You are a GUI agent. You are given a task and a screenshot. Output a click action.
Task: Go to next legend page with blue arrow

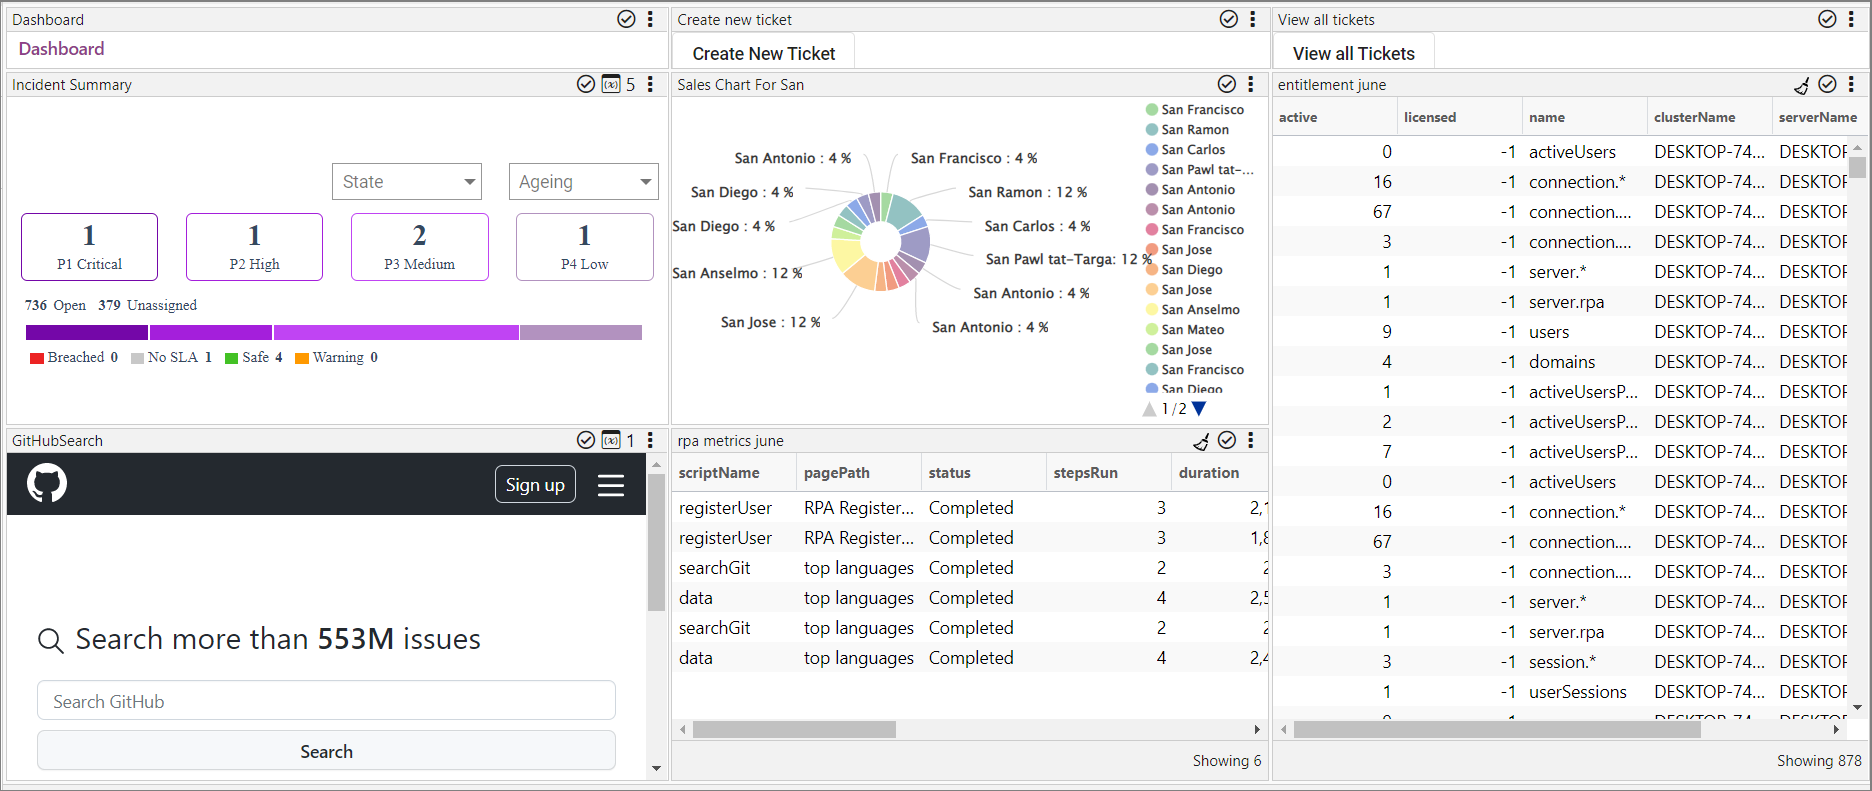[1199, 408]
